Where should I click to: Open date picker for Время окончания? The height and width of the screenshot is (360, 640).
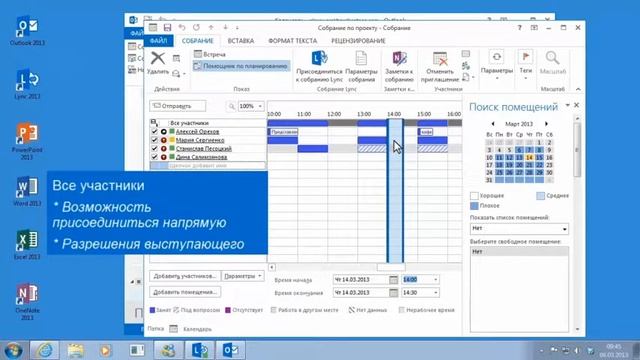click(x=393, y=293)
